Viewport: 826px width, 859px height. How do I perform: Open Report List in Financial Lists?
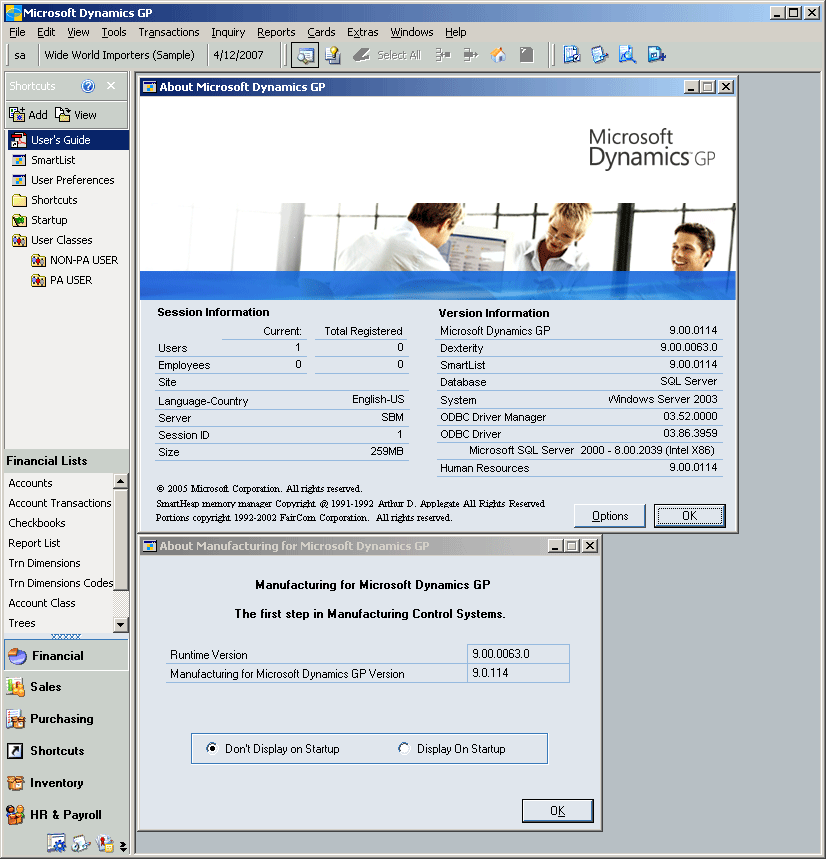coord(34,543)
